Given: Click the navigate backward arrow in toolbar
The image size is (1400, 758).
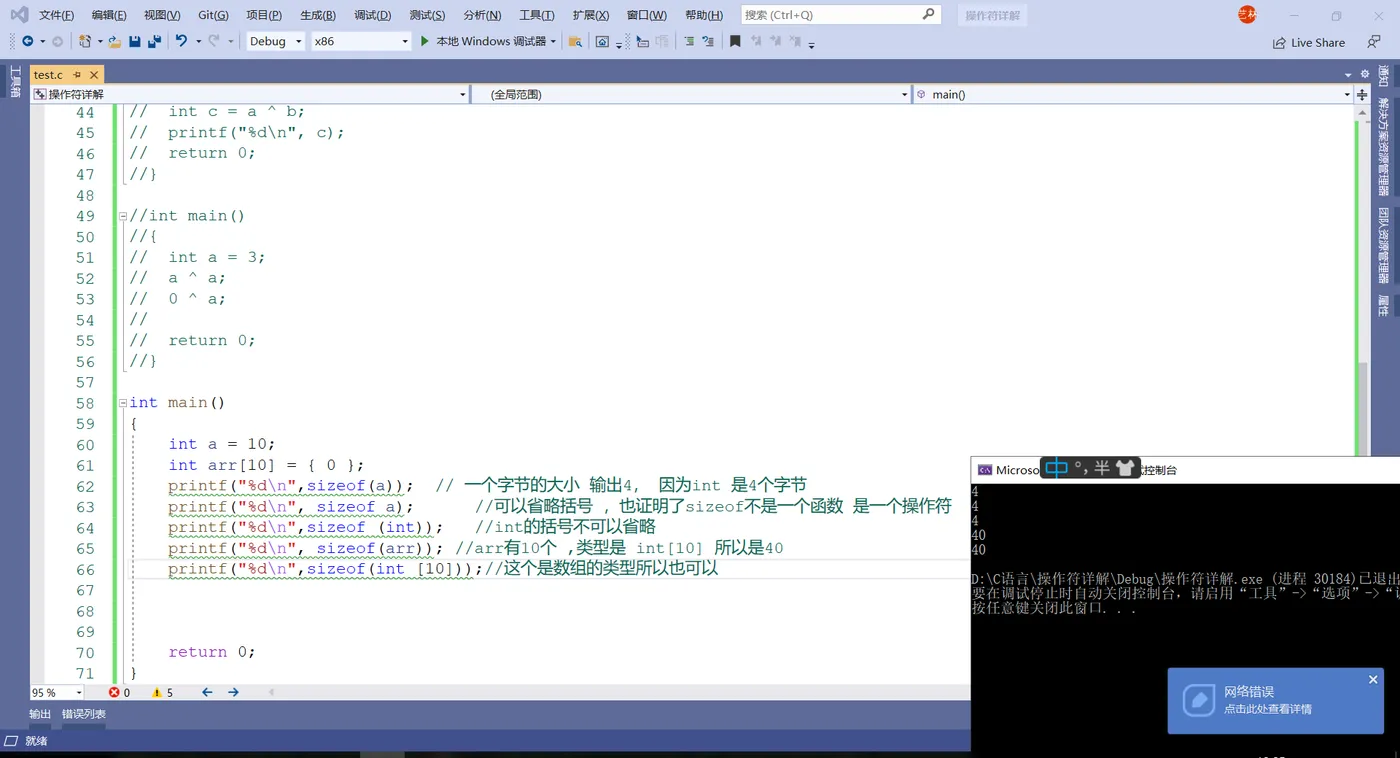Looking at the screenshot, I should click(x=27, y=41).
